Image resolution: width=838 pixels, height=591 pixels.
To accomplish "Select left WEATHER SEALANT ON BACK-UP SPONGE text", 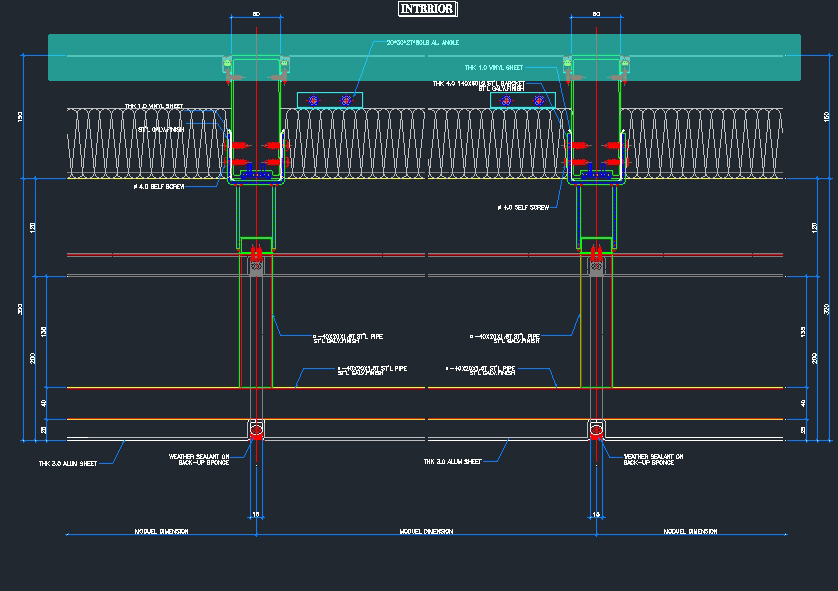I will (x=199, y=459).
